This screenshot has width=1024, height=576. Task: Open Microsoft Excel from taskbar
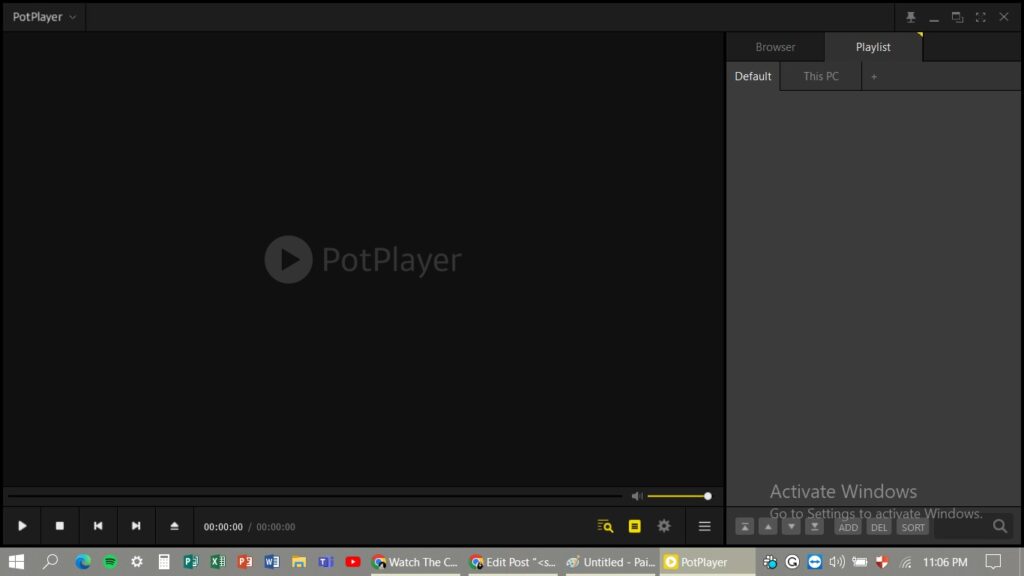[218, 562]
